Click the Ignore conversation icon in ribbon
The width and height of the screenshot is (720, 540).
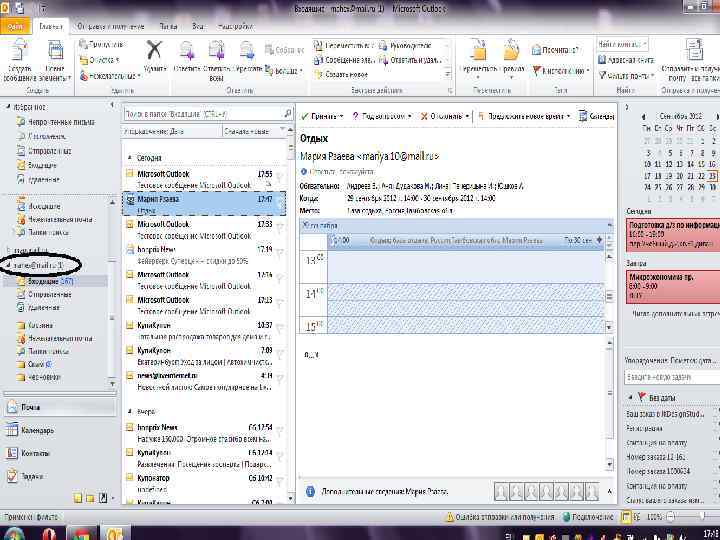click(x=83, y=44)
